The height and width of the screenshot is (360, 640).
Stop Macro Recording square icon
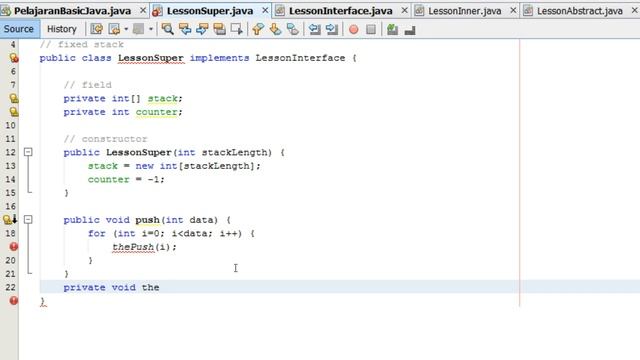tap(371, 29)
